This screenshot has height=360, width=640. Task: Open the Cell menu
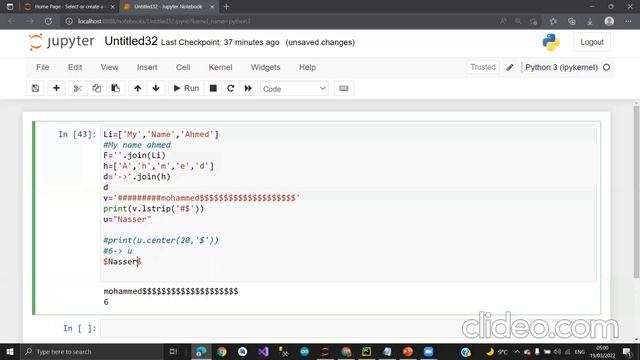tap(183, 67)
